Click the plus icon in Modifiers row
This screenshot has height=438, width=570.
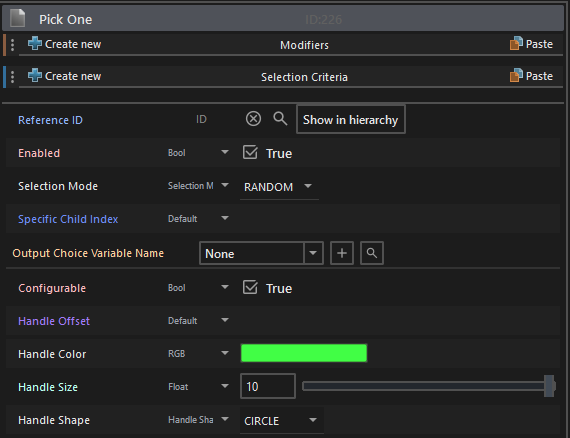pos(35,44)
